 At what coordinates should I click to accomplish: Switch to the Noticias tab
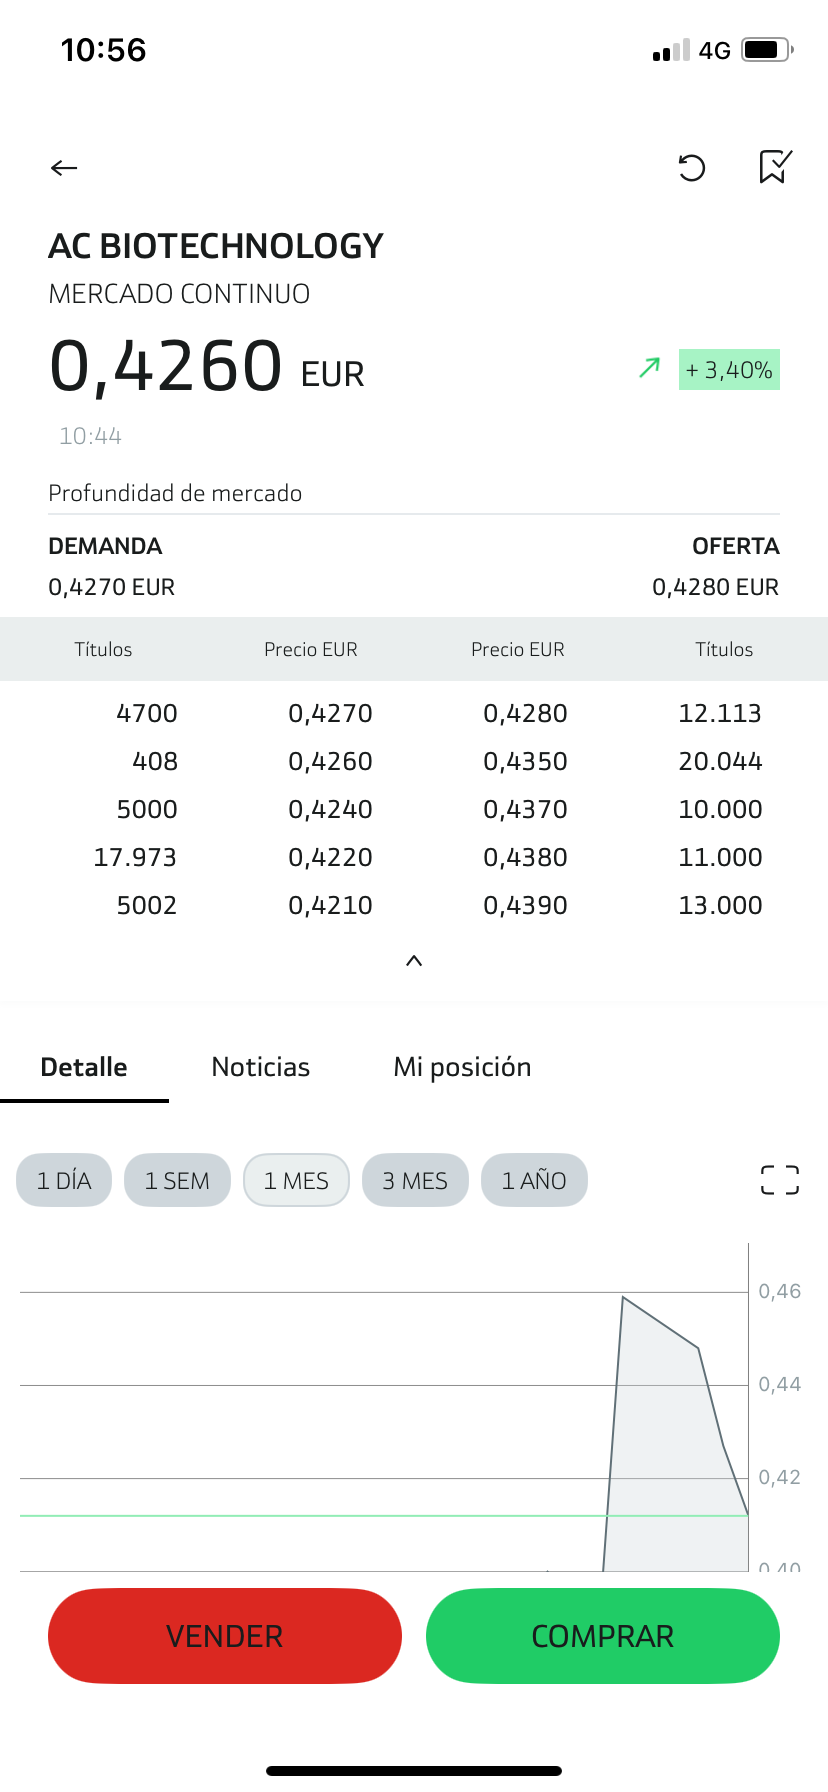tap(261, 1067)
